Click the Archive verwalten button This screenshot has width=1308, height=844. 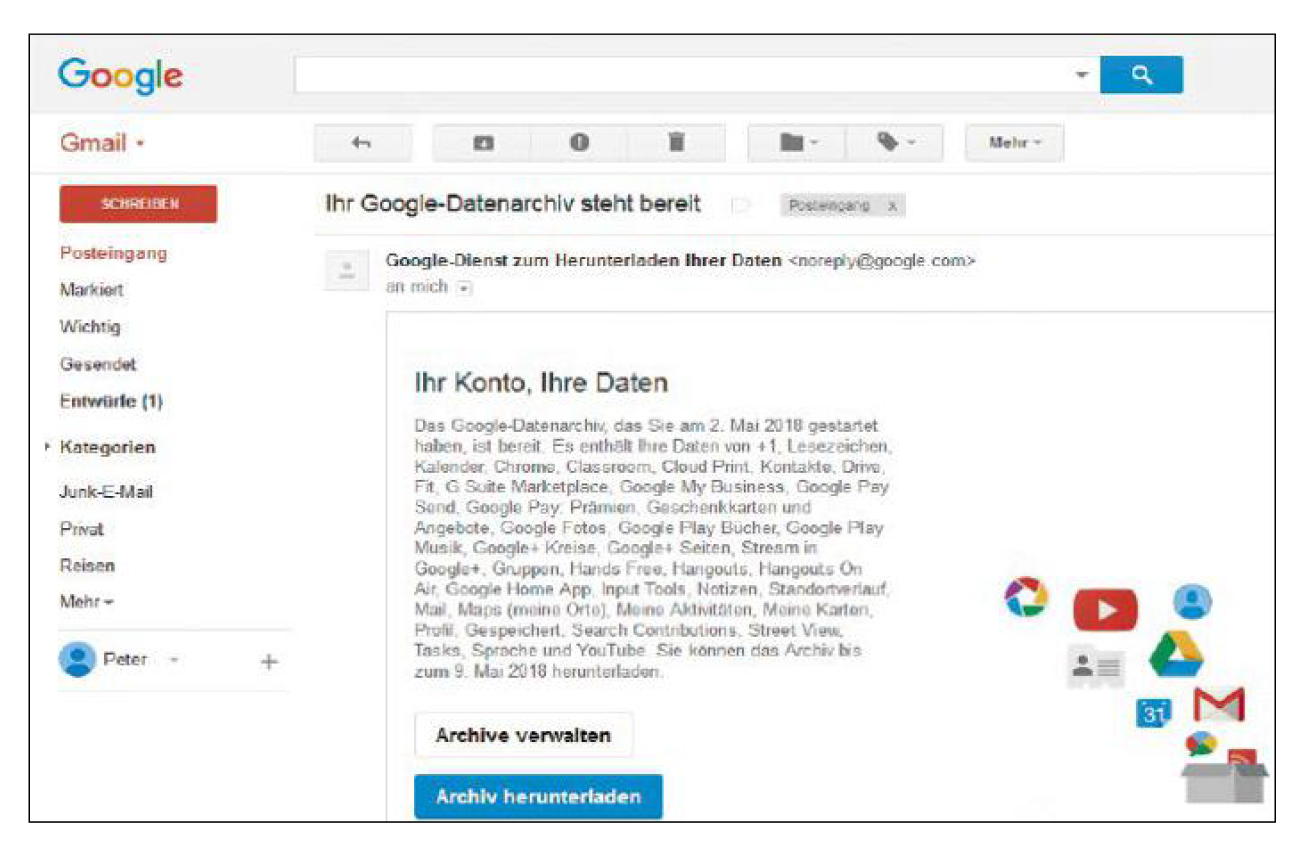(523, 736)
